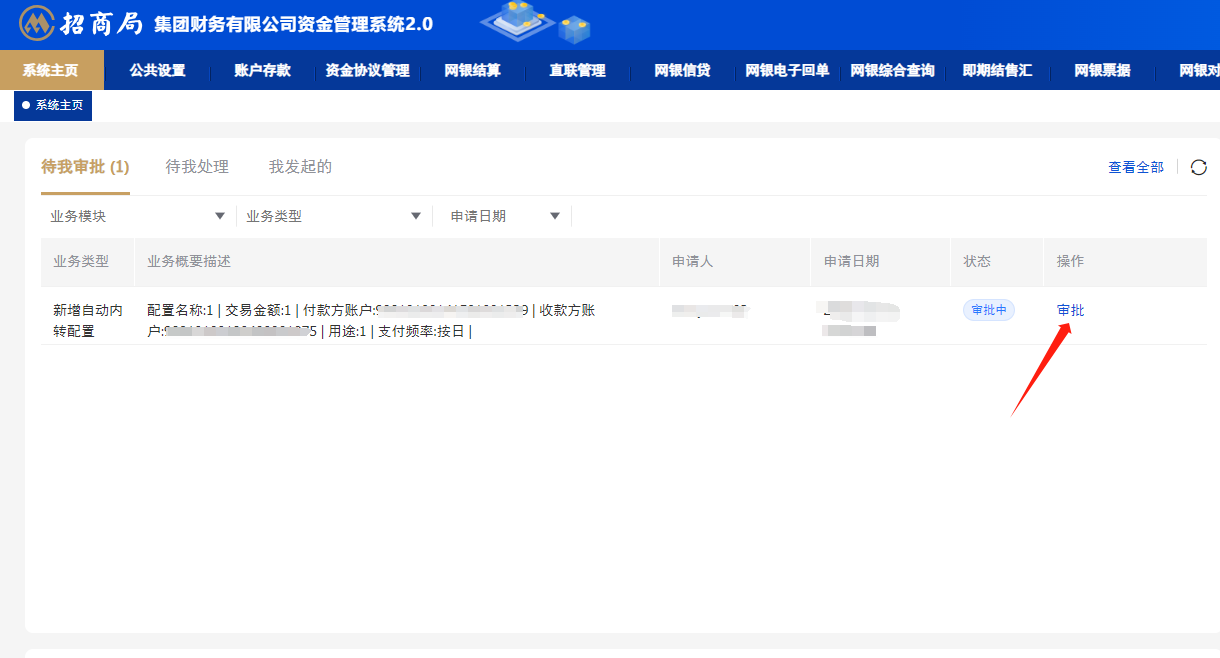This screenshot has width=1220, height=658.
Task: Click the 审批中 status badge
Action: coord(988,310)
